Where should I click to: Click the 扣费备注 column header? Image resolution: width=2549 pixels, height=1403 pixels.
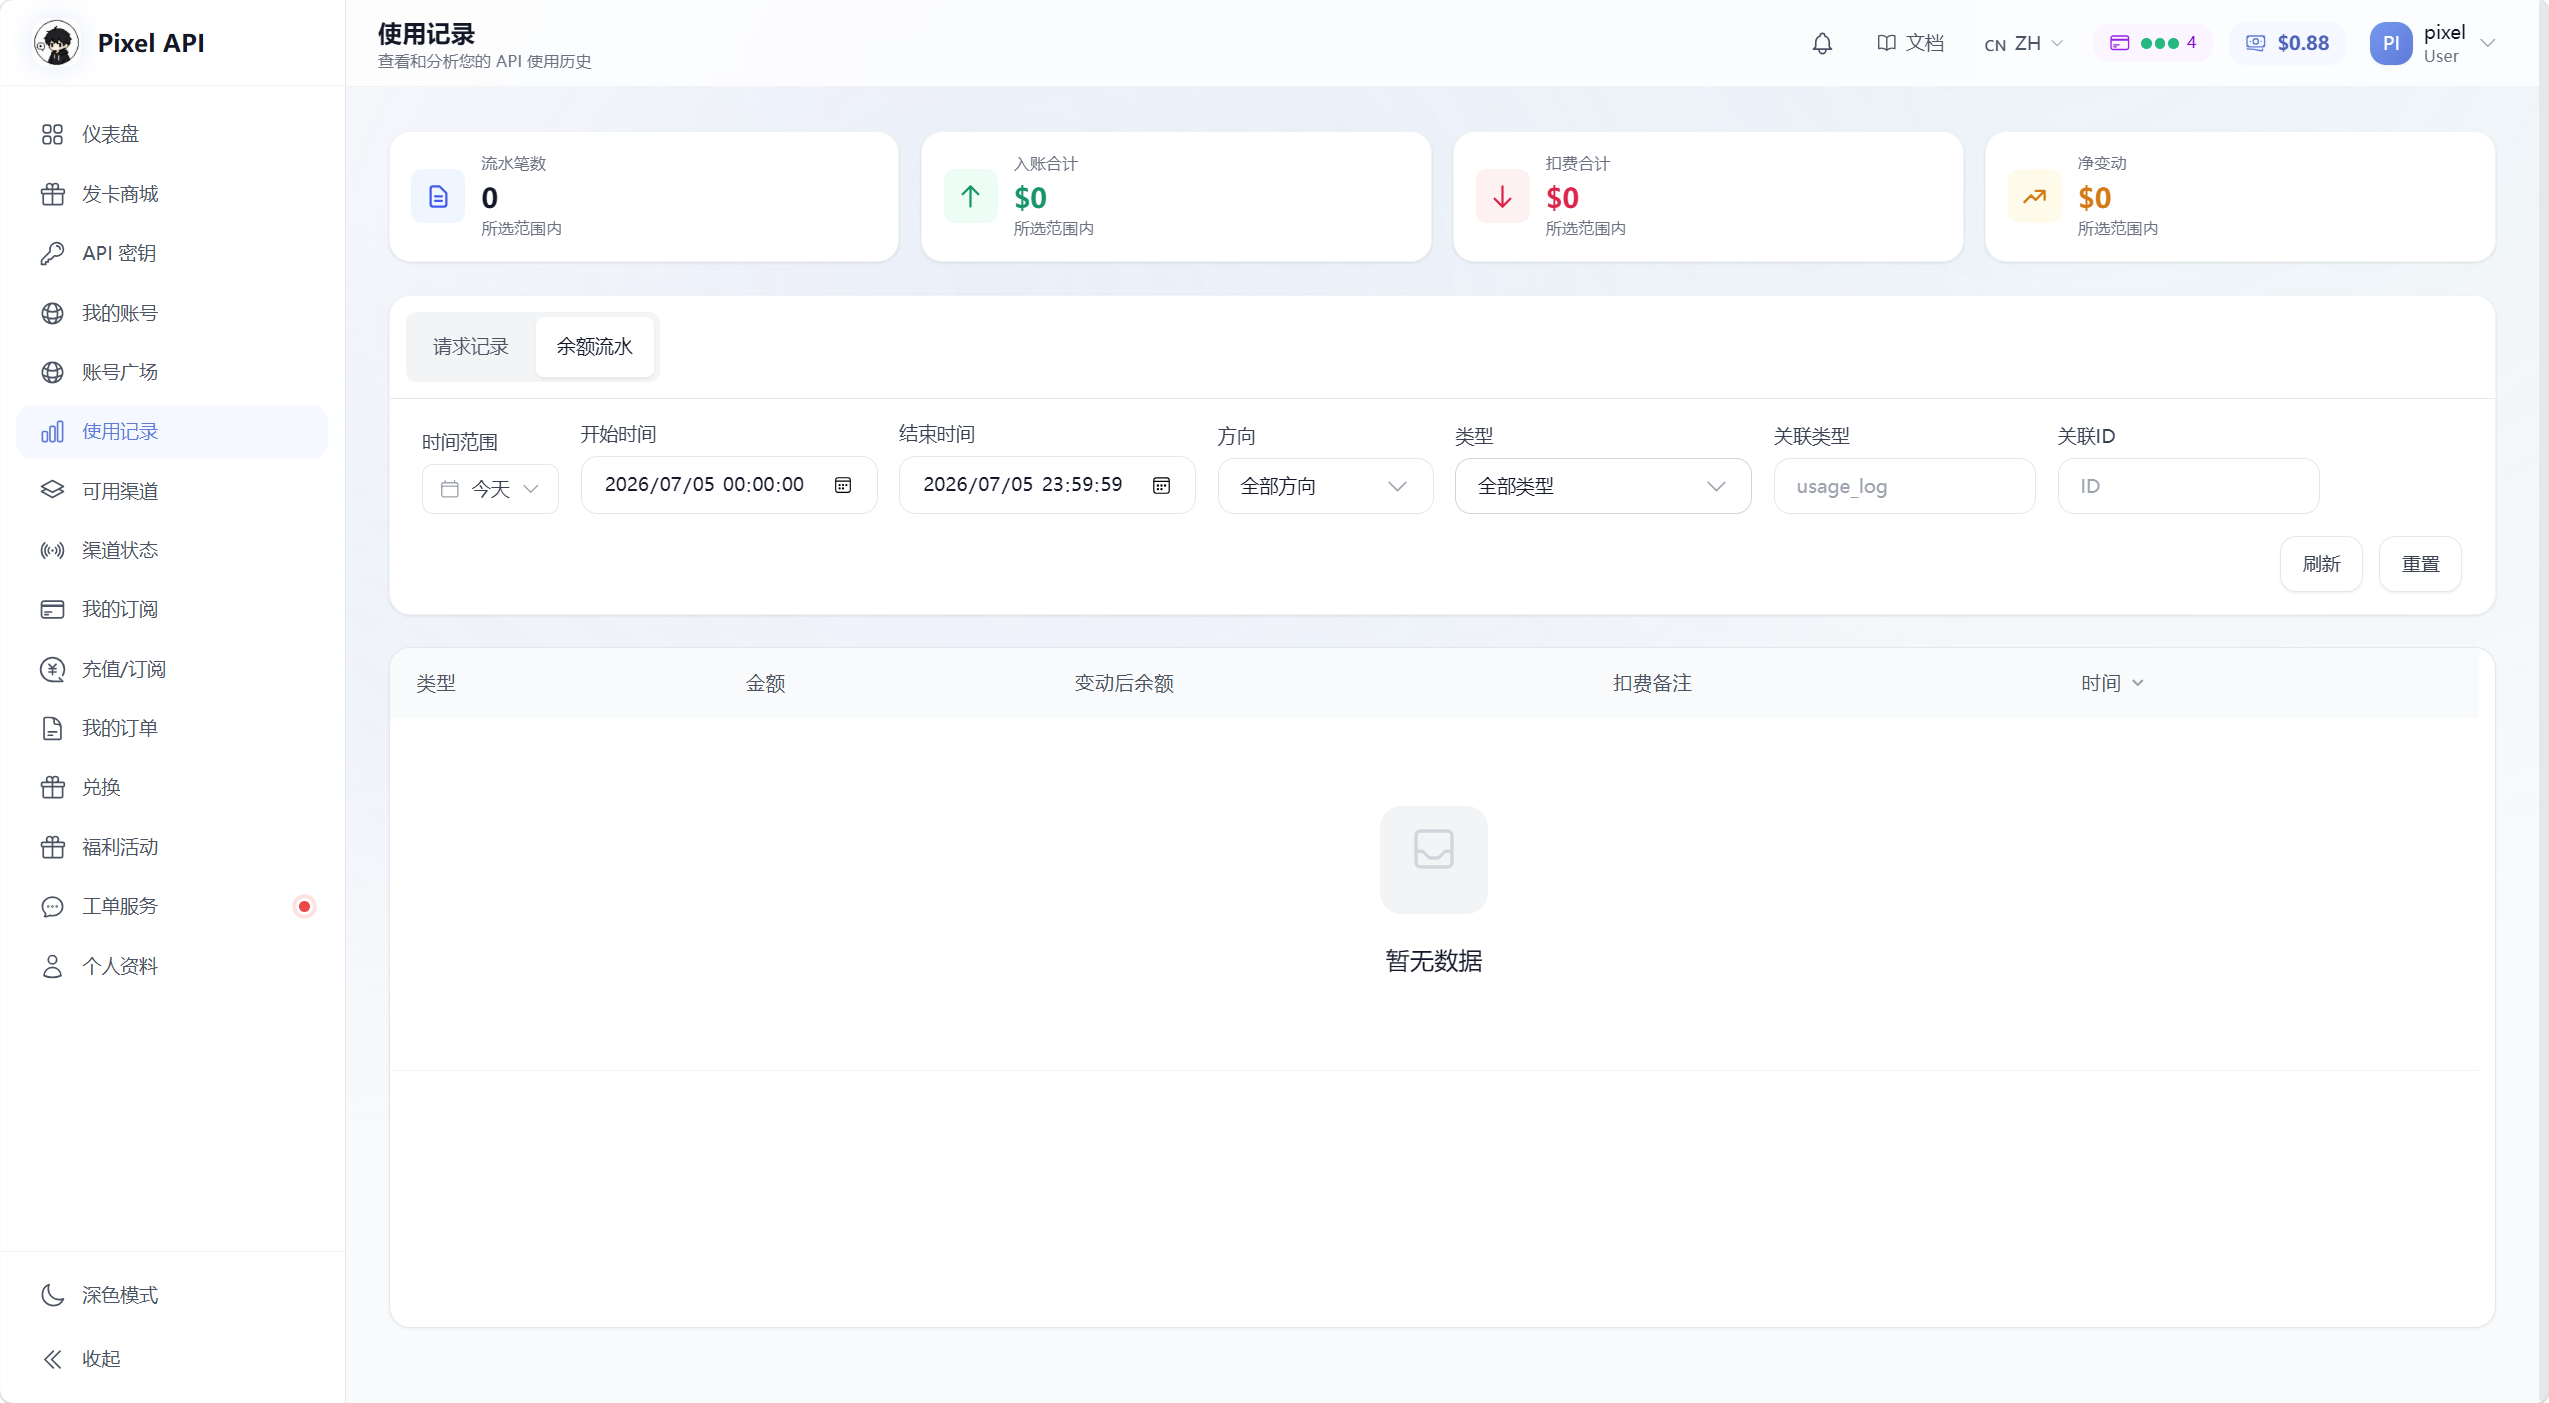(1652, 683)
